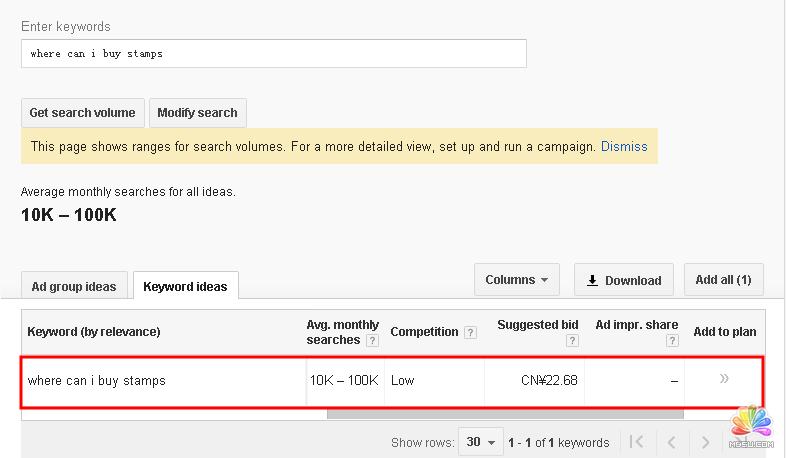
Task: Switch to the Ad group ideas tab
Action: (74, 286)
